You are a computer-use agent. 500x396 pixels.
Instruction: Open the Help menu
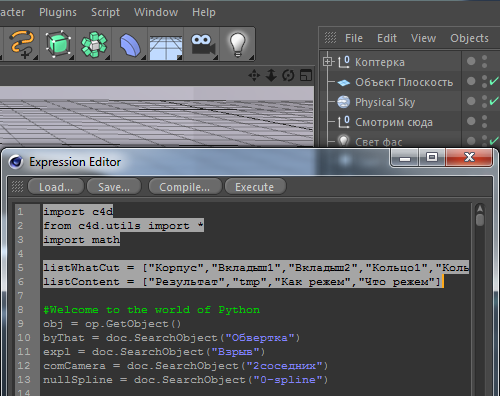(204, 12)
